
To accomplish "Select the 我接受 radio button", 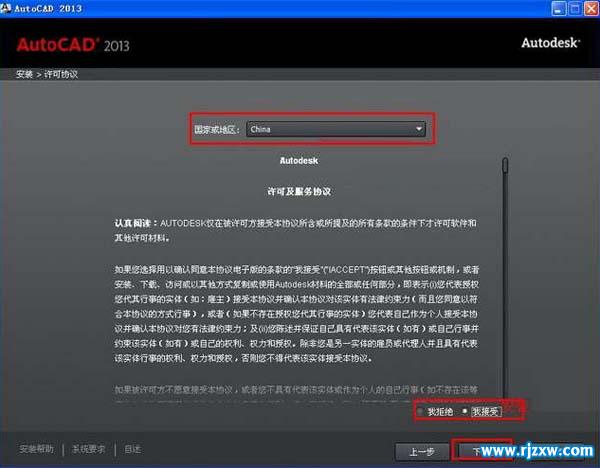I will (465, 411).
